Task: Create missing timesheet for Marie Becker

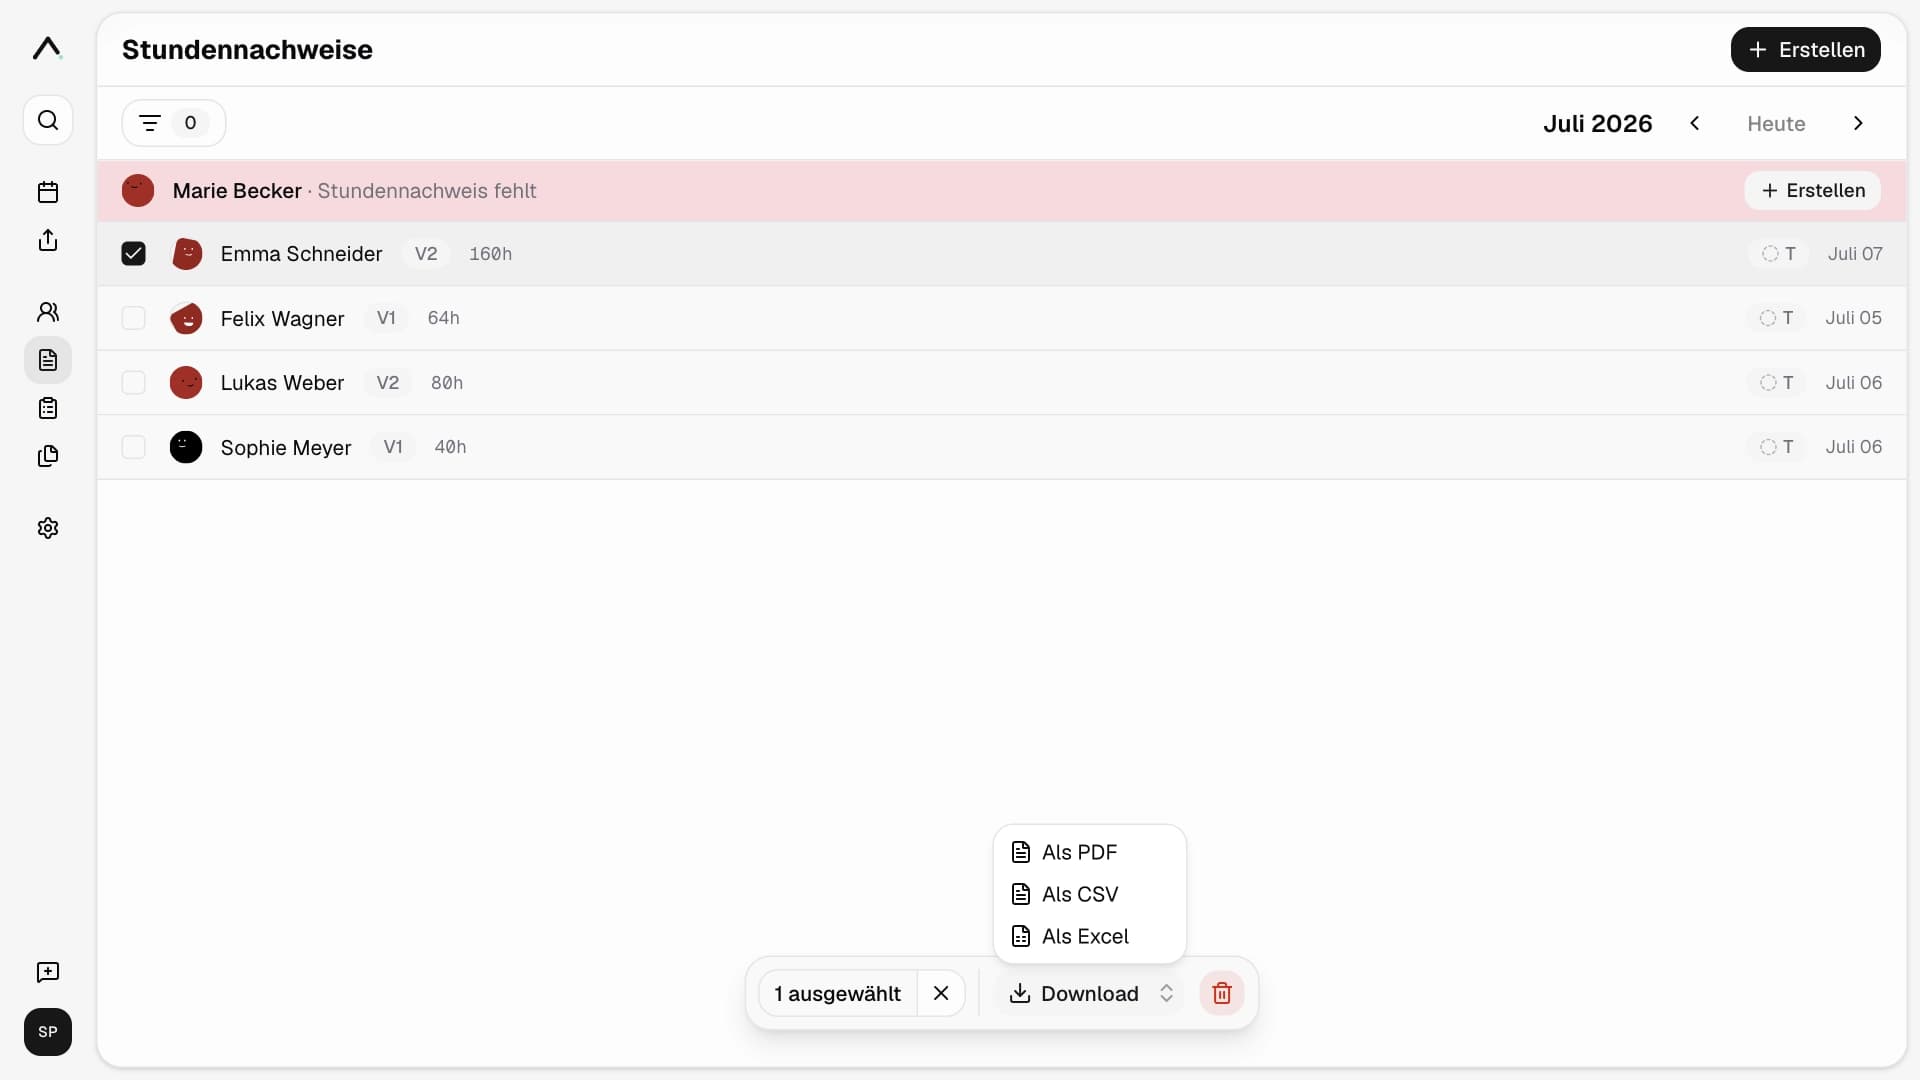Action: tap(1813, 190)
